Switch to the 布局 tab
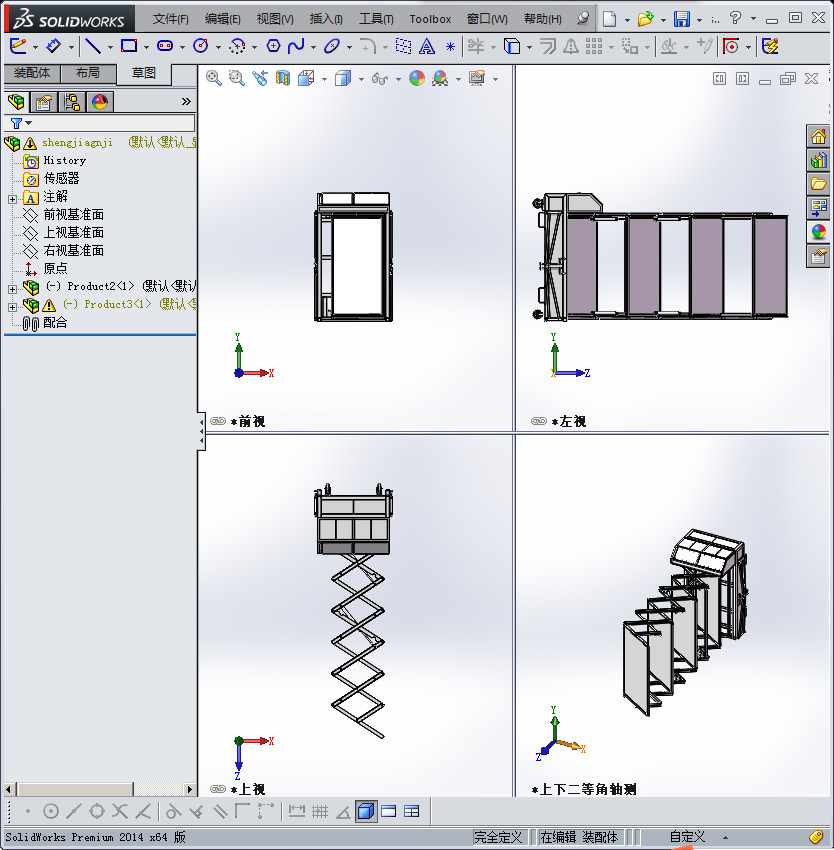 coord(88,73)
